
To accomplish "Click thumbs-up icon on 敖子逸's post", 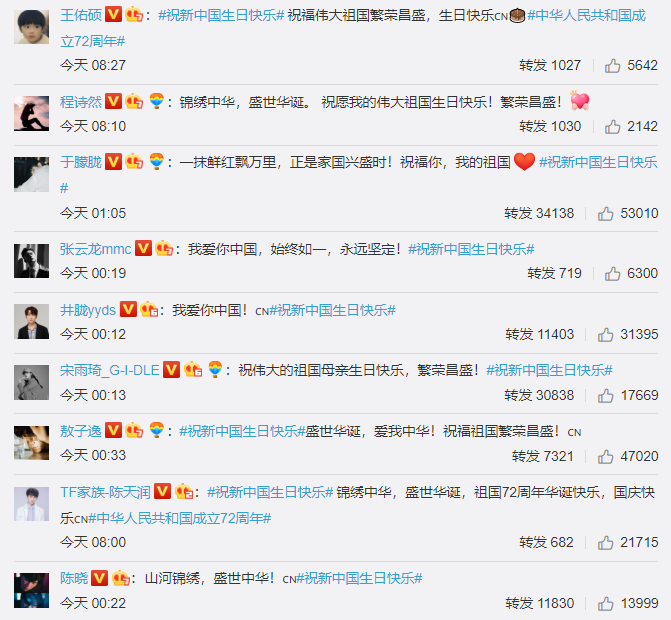I will (606, 457).
